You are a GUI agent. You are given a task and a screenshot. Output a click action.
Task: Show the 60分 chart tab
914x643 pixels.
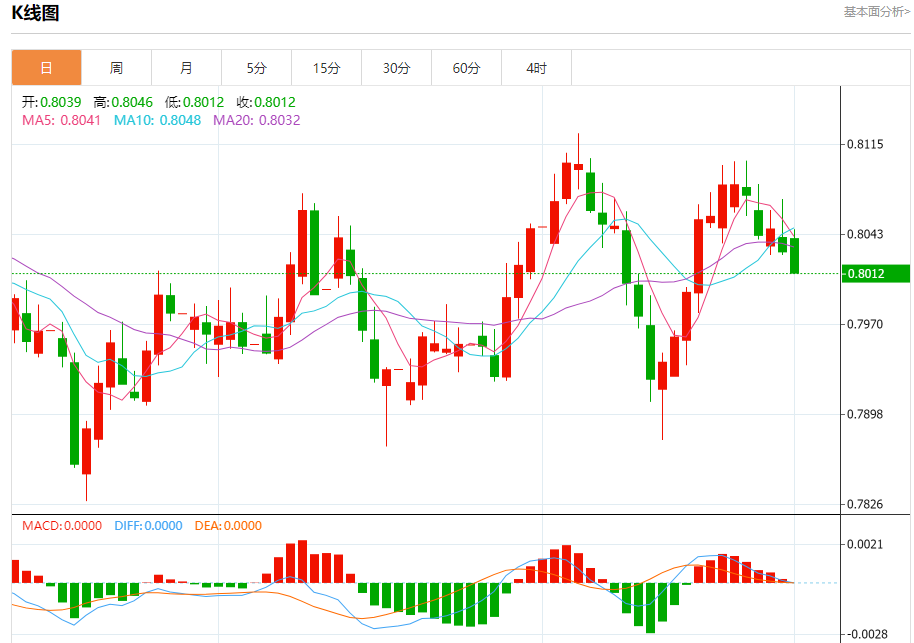(466, 68)
